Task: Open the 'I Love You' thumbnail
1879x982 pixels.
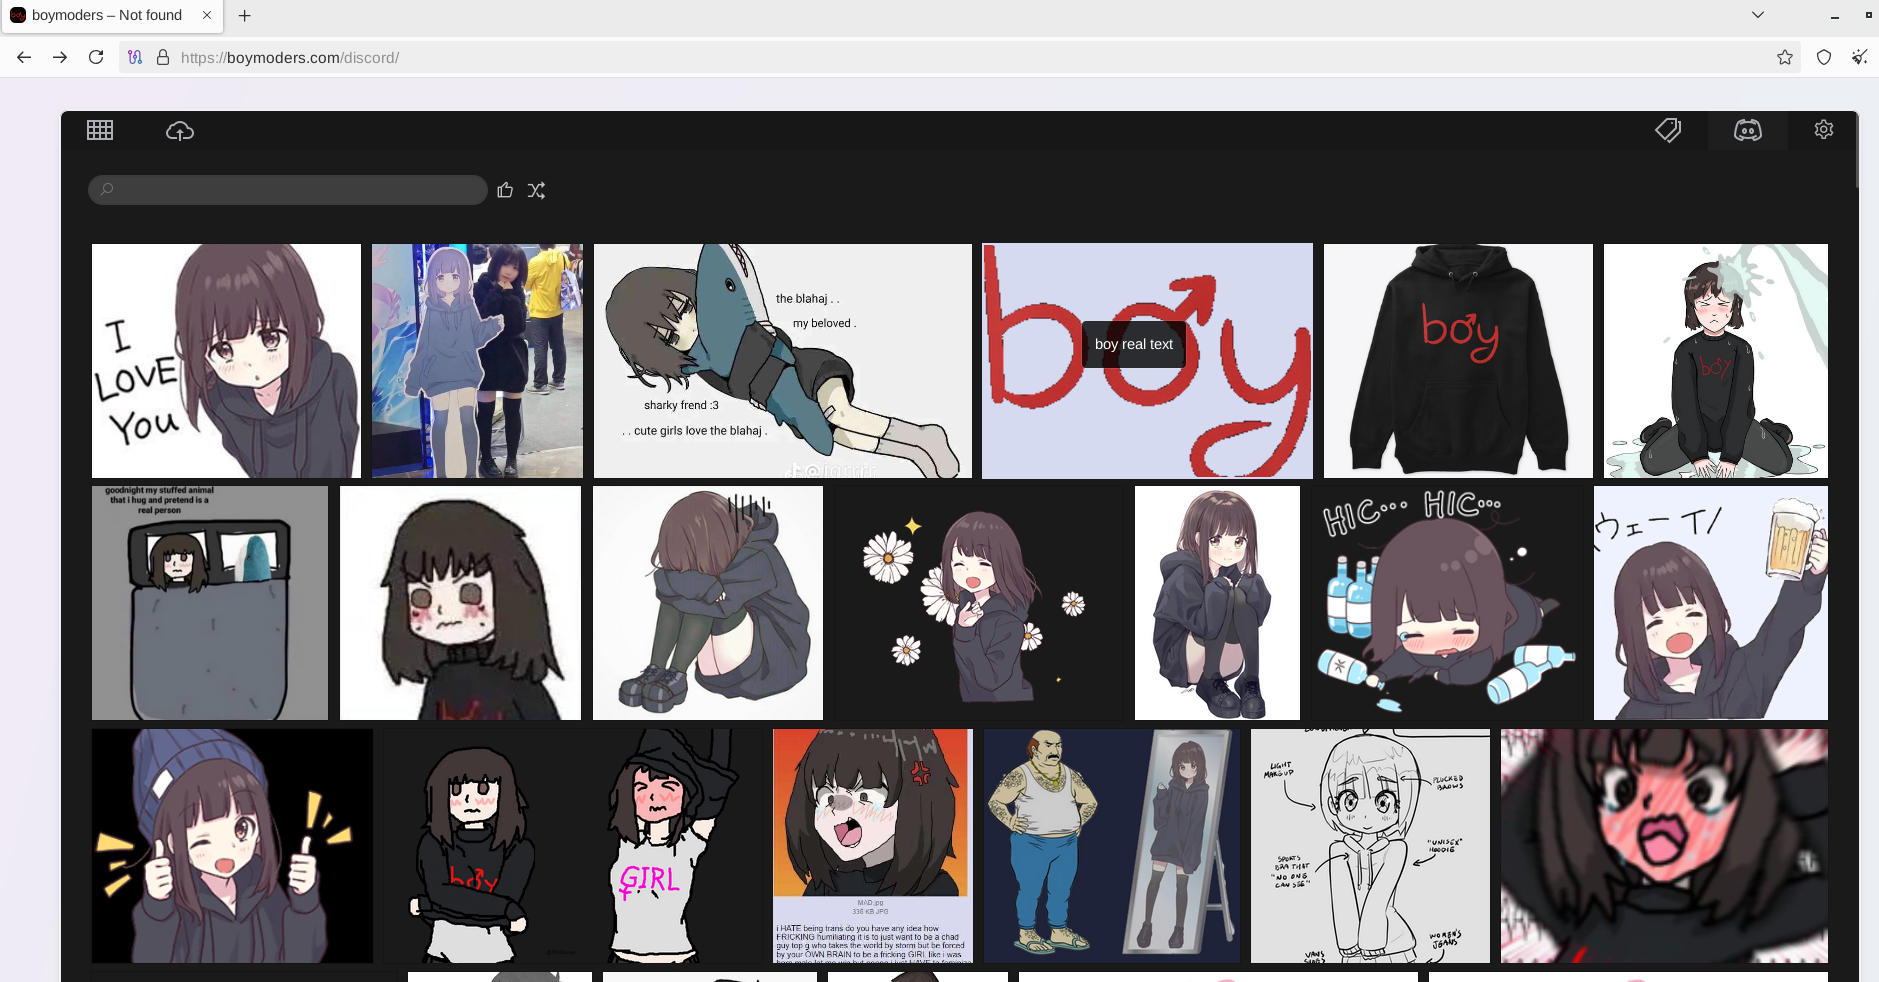Action: tap(226, 361)
